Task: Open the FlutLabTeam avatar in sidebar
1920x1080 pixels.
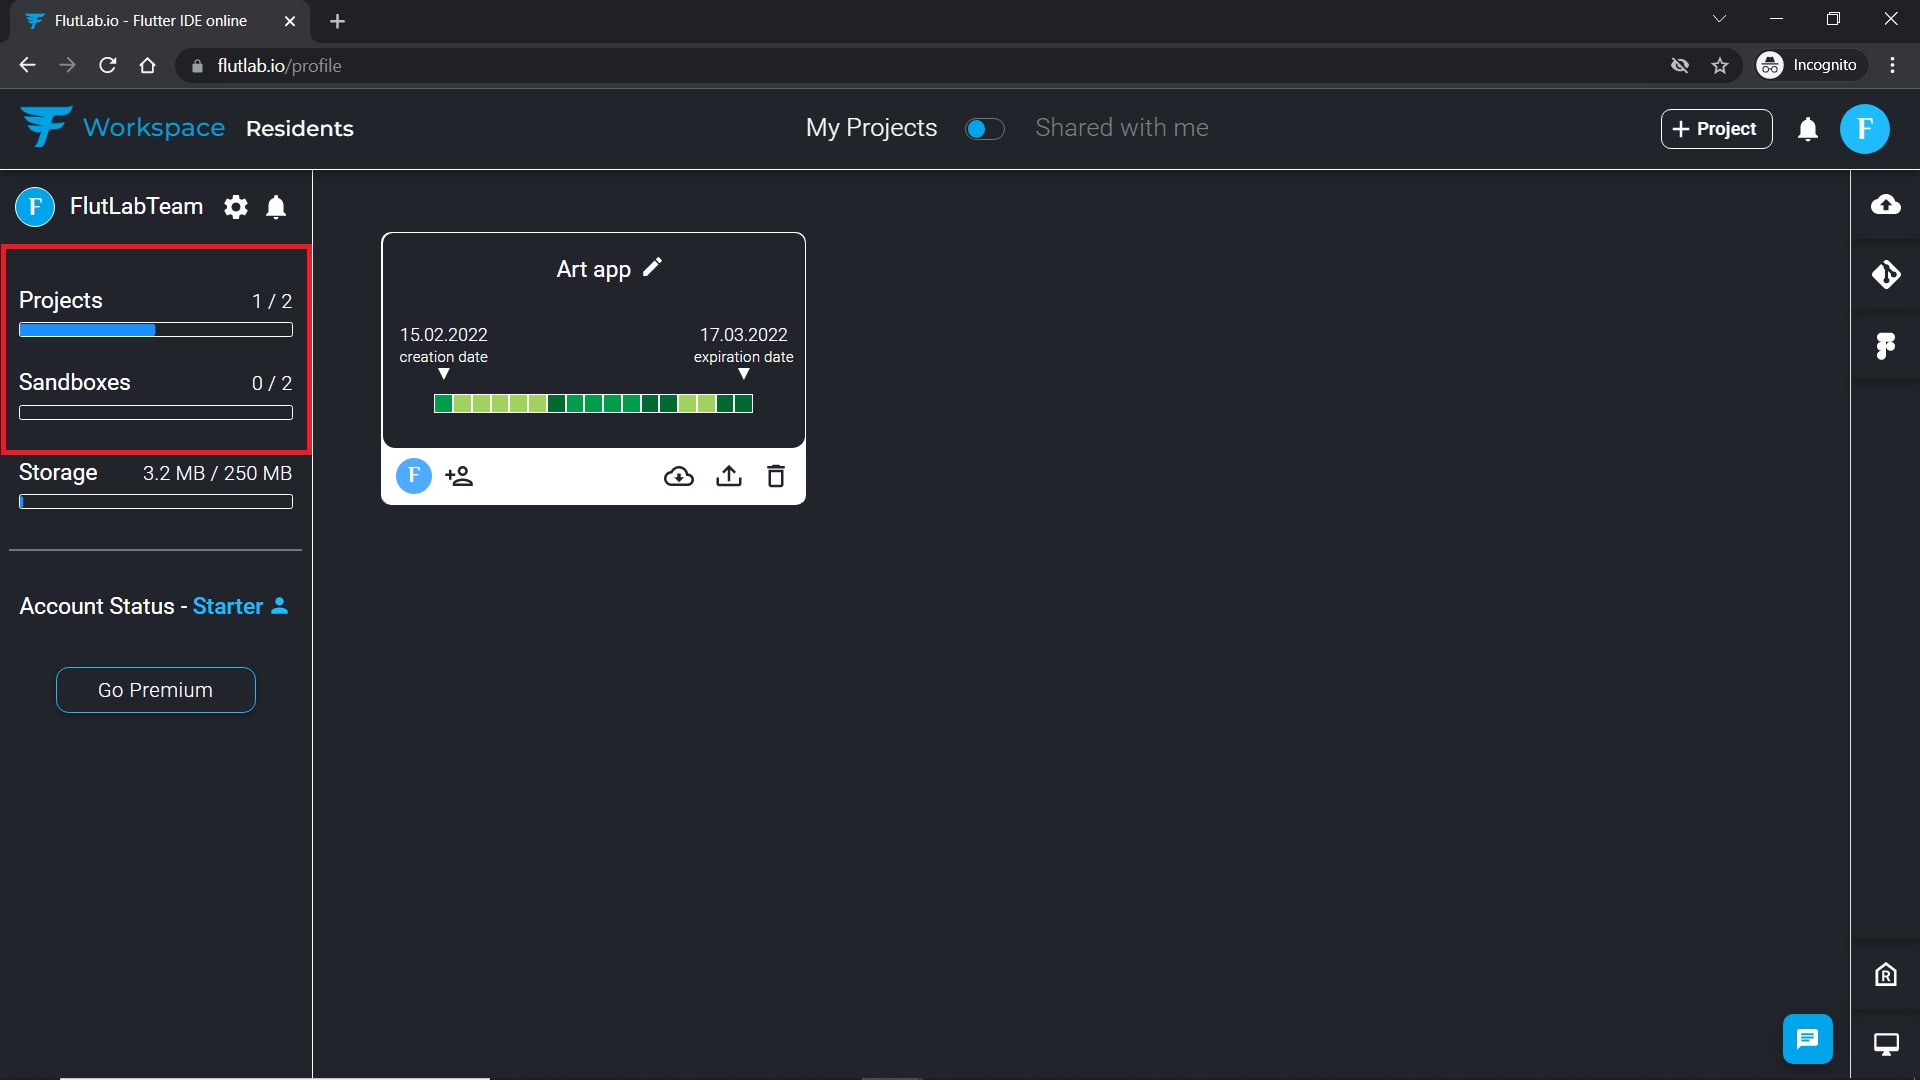Action: (x=35, y=207)
